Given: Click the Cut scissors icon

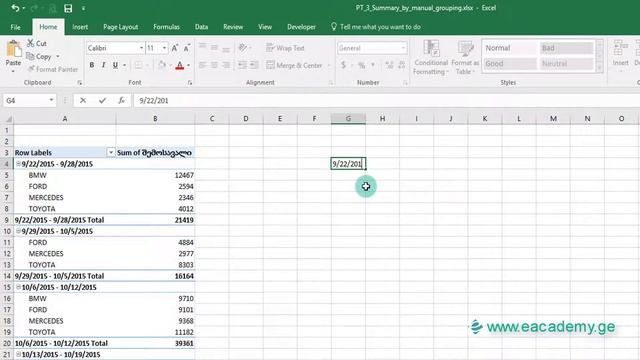Looking at the screenshot, I should click(x=31, y=43).
